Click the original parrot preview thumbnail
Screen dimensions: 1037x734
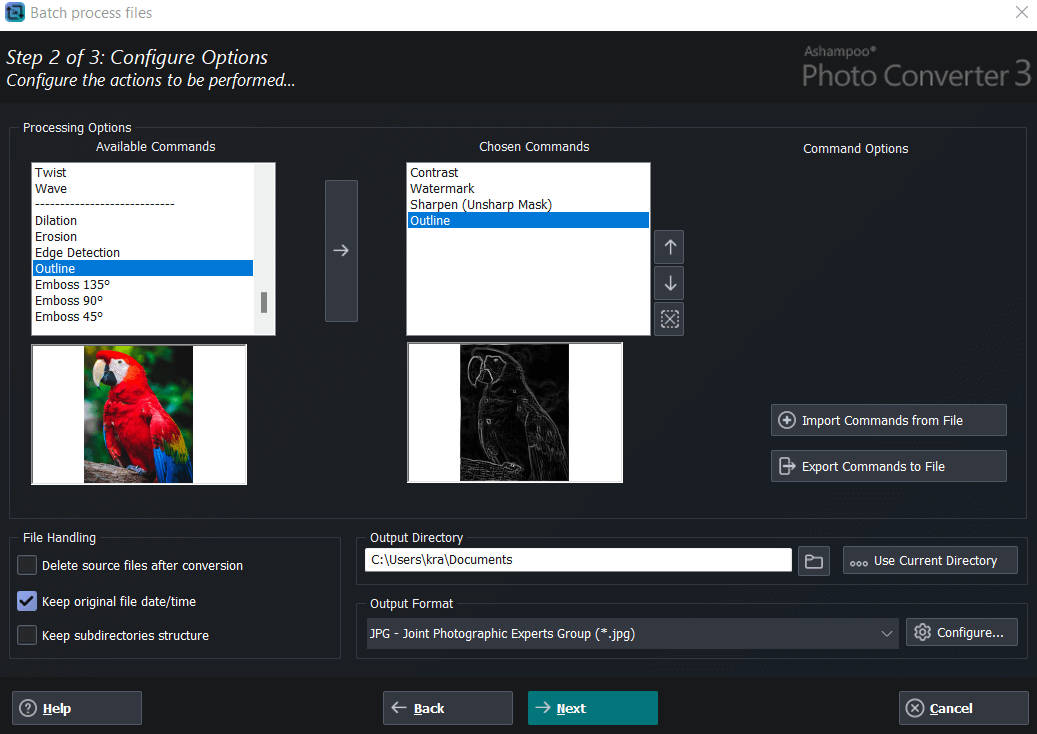click(139, 413)
